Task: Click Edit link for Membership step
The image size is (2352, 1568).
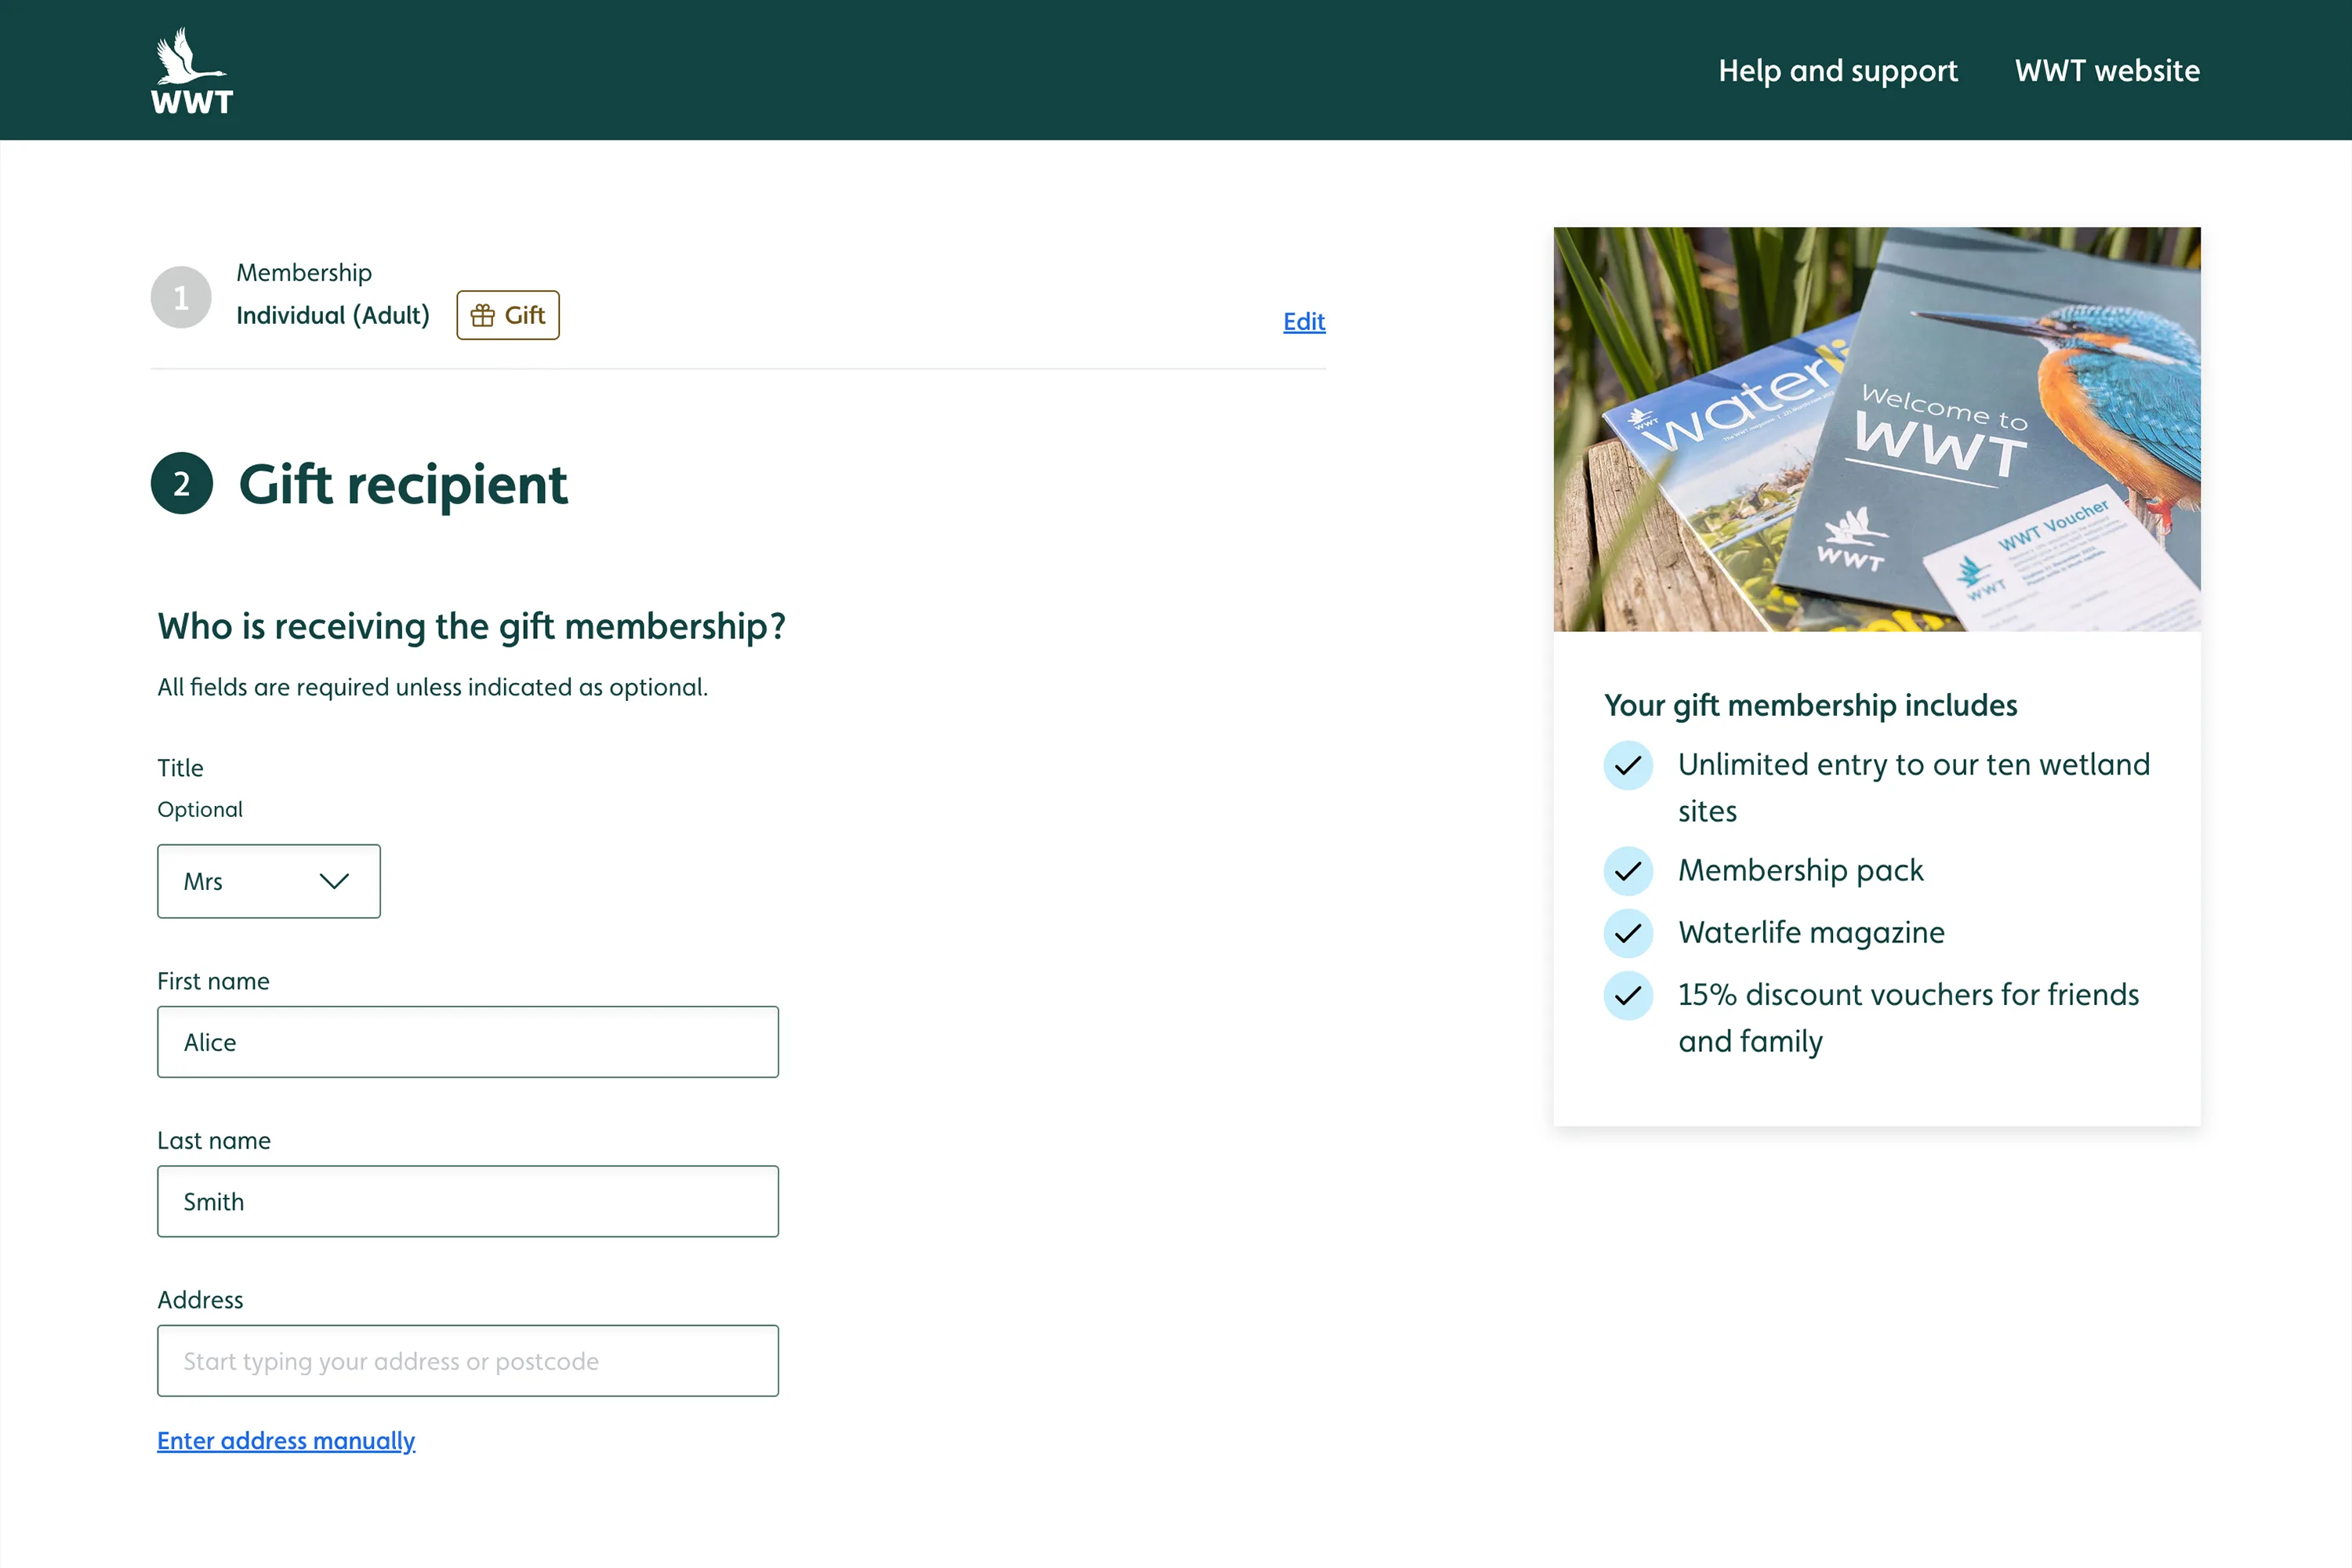Action: [x=1303, y=322]
